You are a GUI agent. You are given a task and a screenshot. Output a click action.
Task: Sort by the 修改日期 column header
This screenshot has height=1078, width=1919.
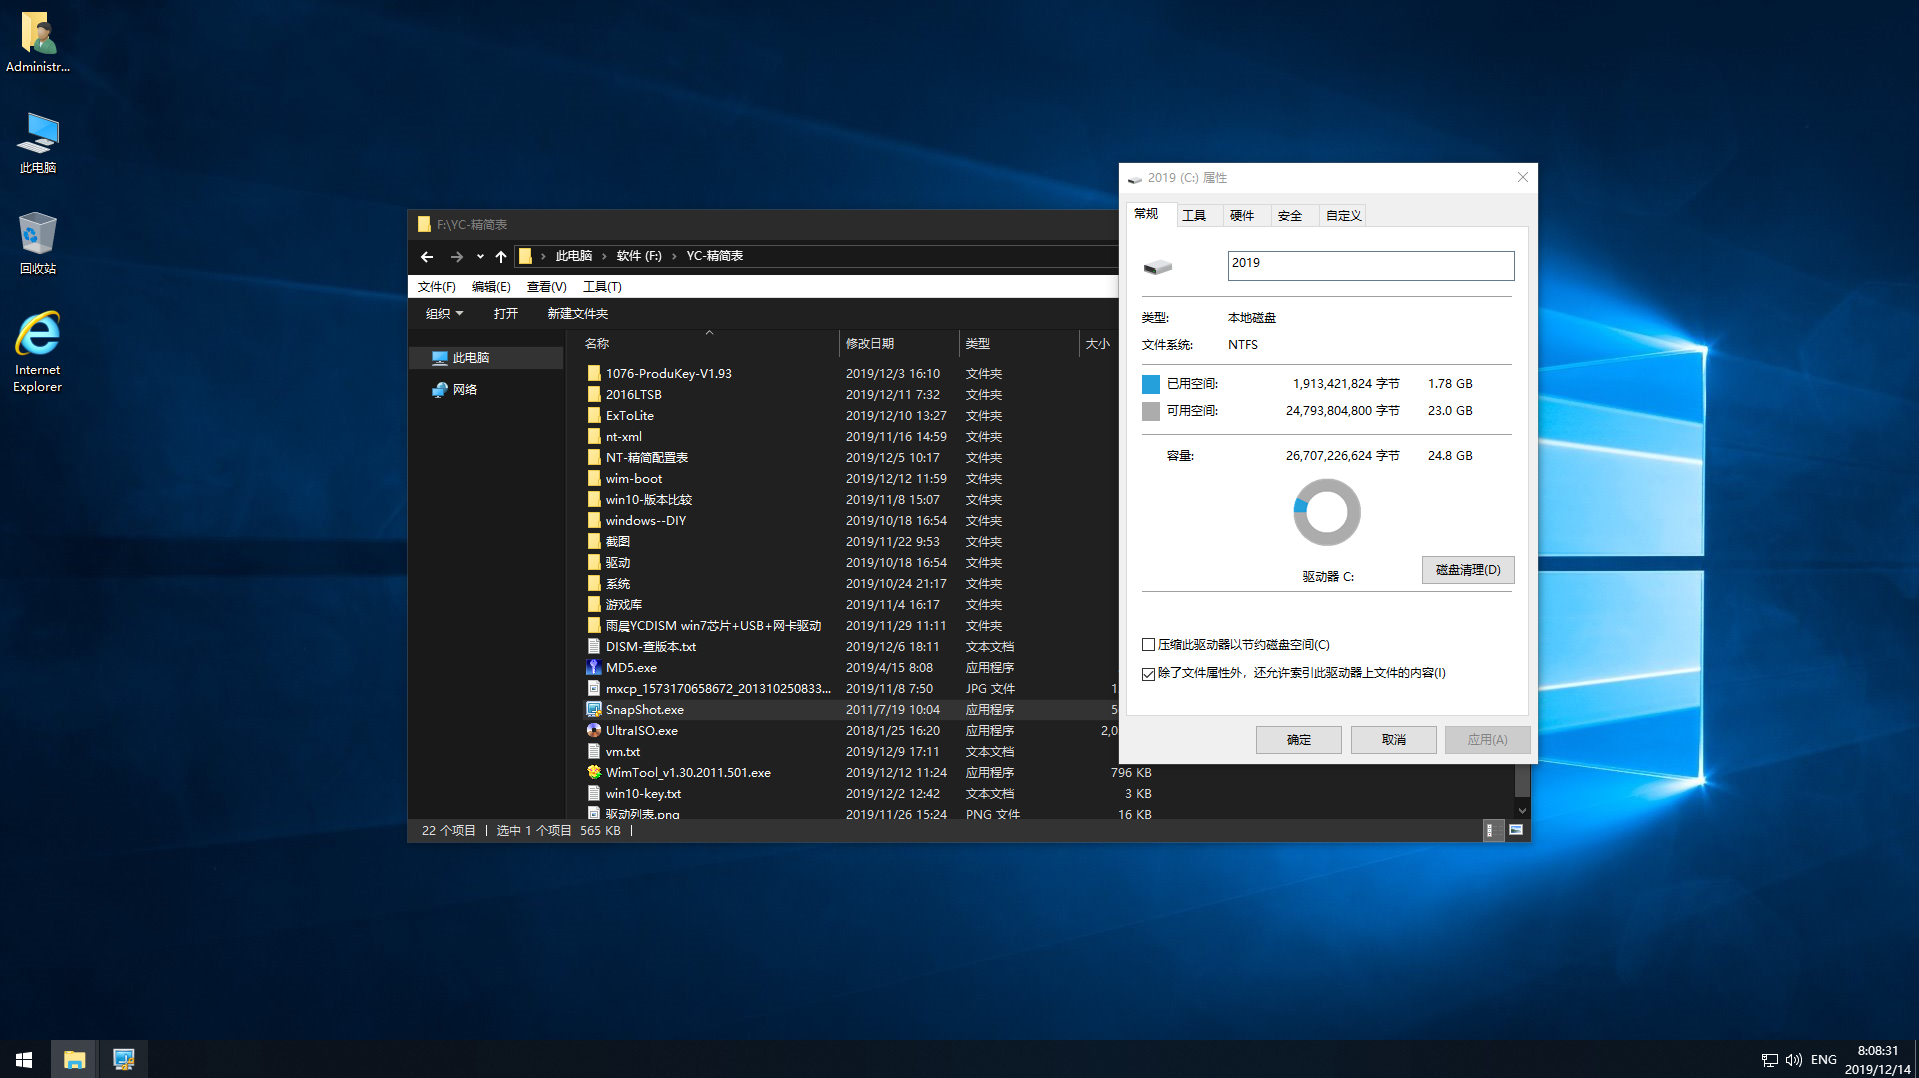tap(898, 343)
